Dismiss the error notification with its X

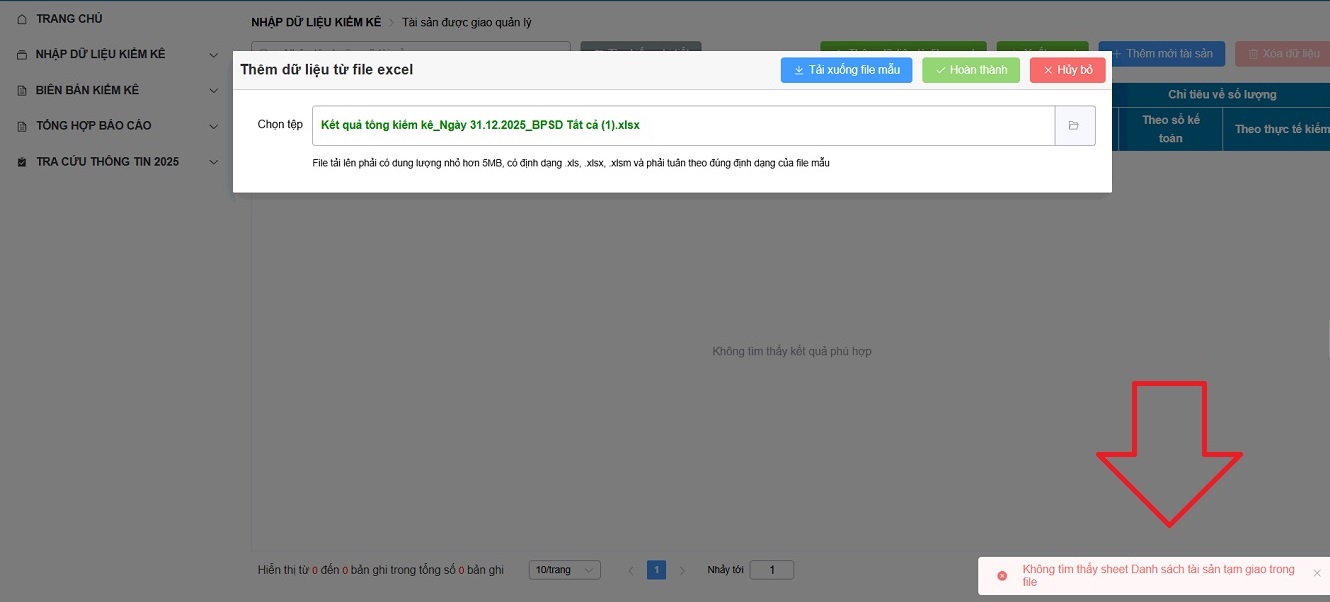1317,573
